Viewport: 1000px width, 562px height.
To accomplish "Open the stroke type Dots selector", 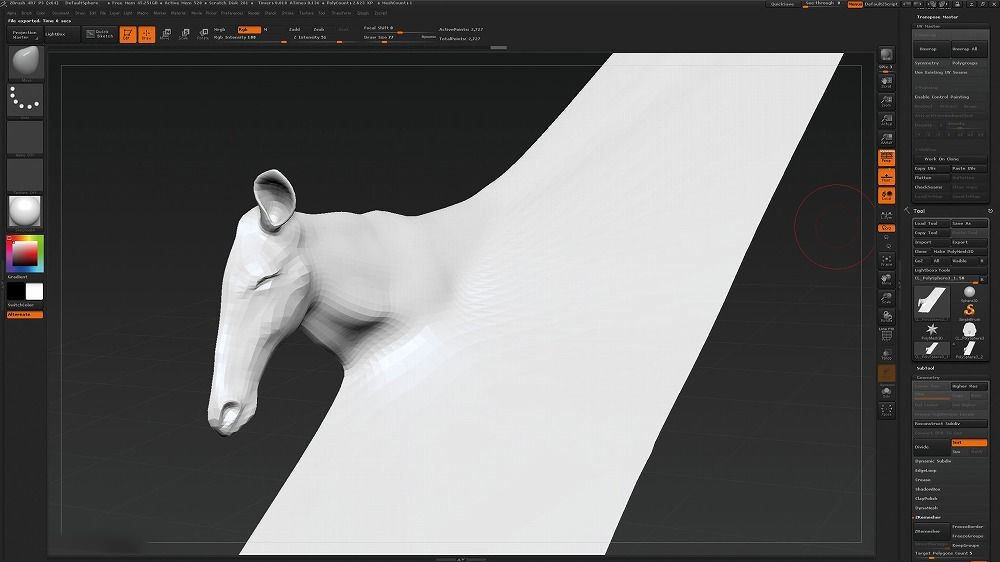I will tap(25, 100).
